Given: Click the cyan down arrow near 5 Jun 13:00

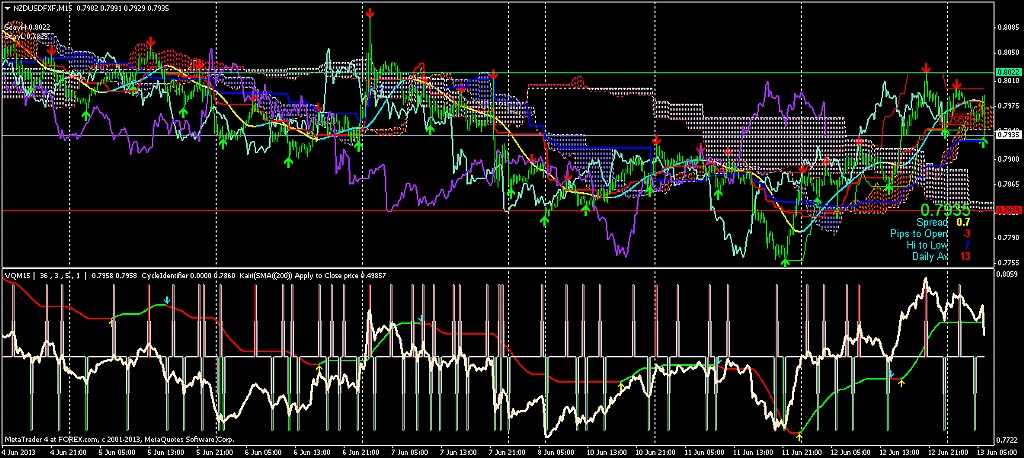Looking at the screenshot, I should coord(167,300).
